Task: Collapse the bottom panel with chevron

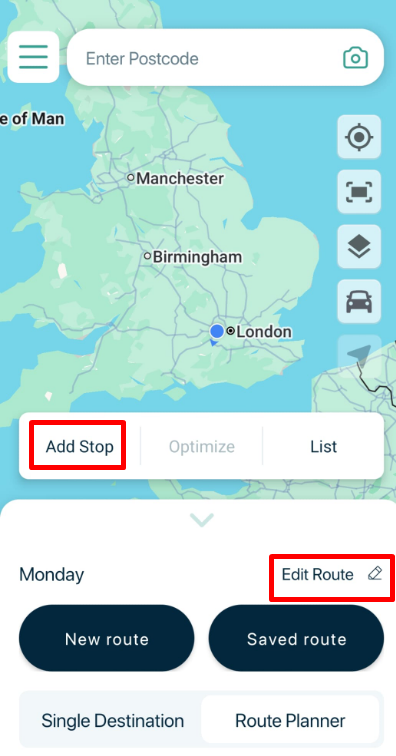Action: click(x=202, y=520)
